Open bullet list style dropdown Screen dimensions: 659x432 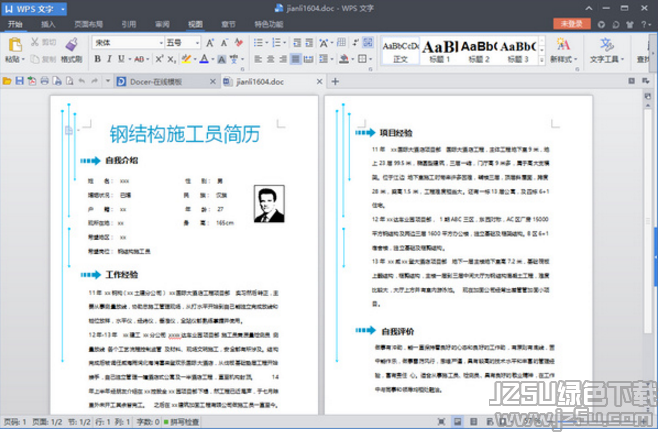(266, 42)
